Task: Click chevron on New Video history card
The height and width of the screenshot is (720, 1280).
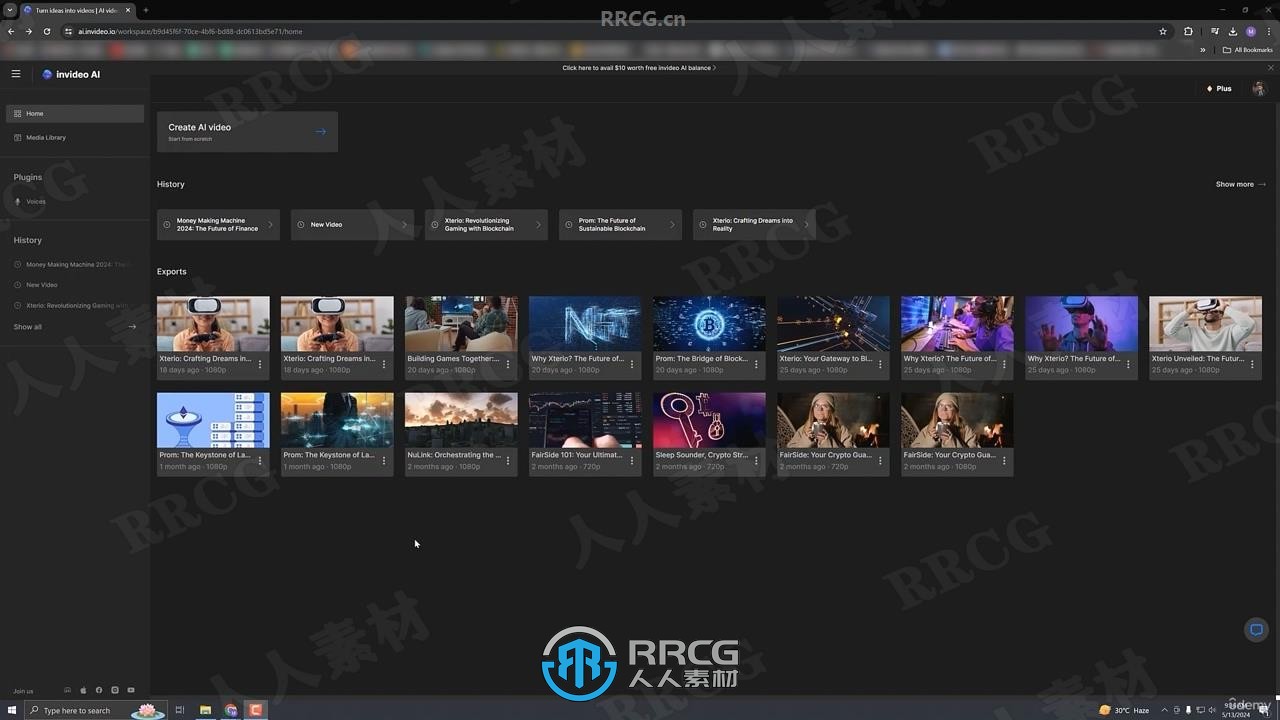Action: [404, 225]
